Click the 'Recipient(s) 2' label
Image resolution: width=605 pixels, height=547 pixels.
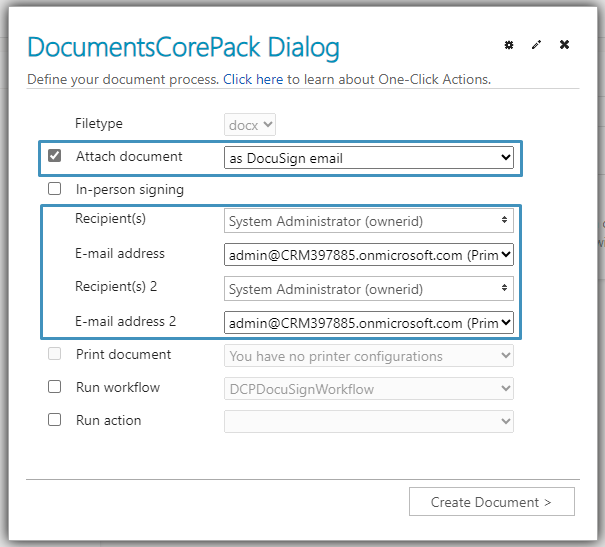[x=116, y=286]
